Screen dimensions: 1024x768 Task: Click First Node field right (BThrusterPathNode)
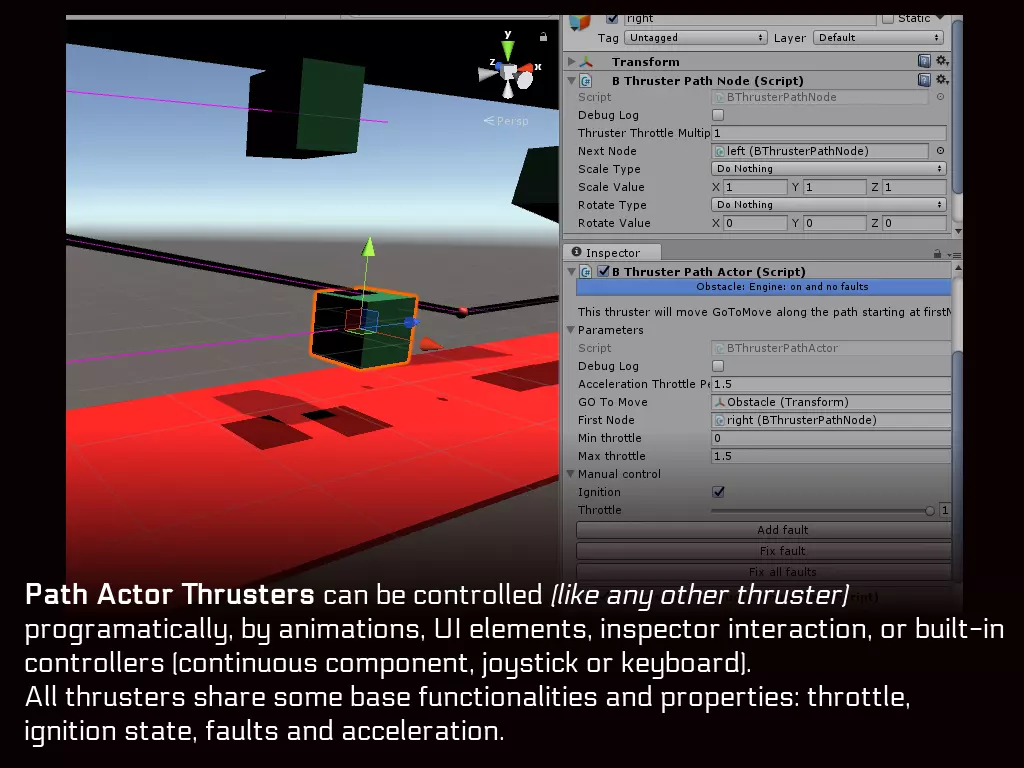click(x=831, y=421)
